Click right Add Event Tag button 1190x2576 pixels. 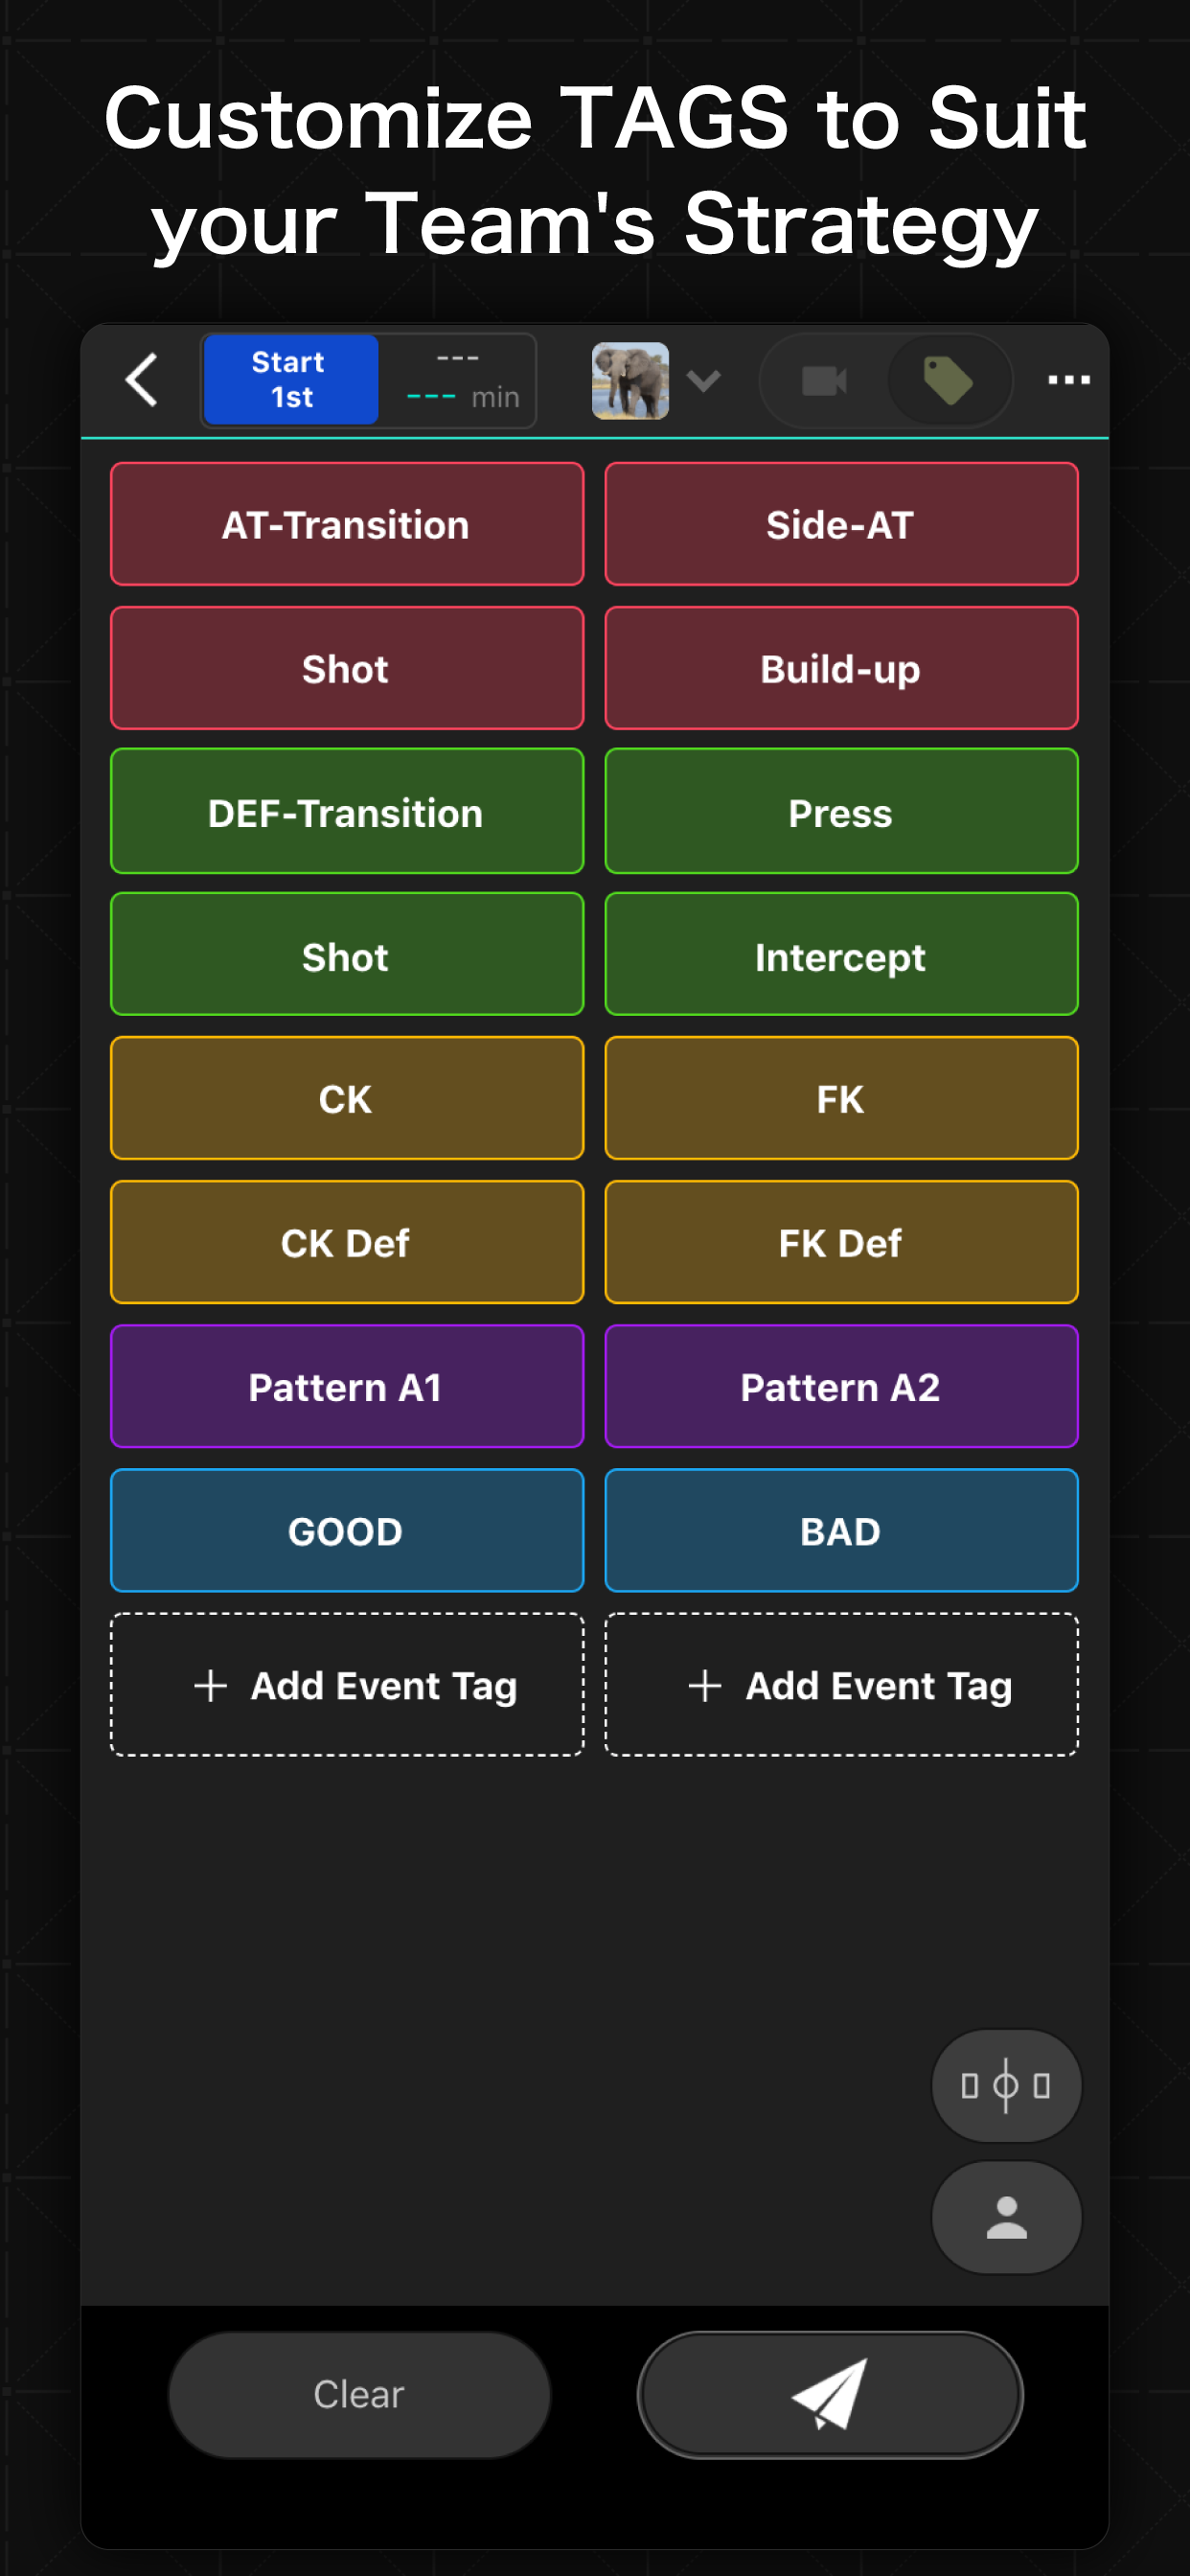[841, 1685]
